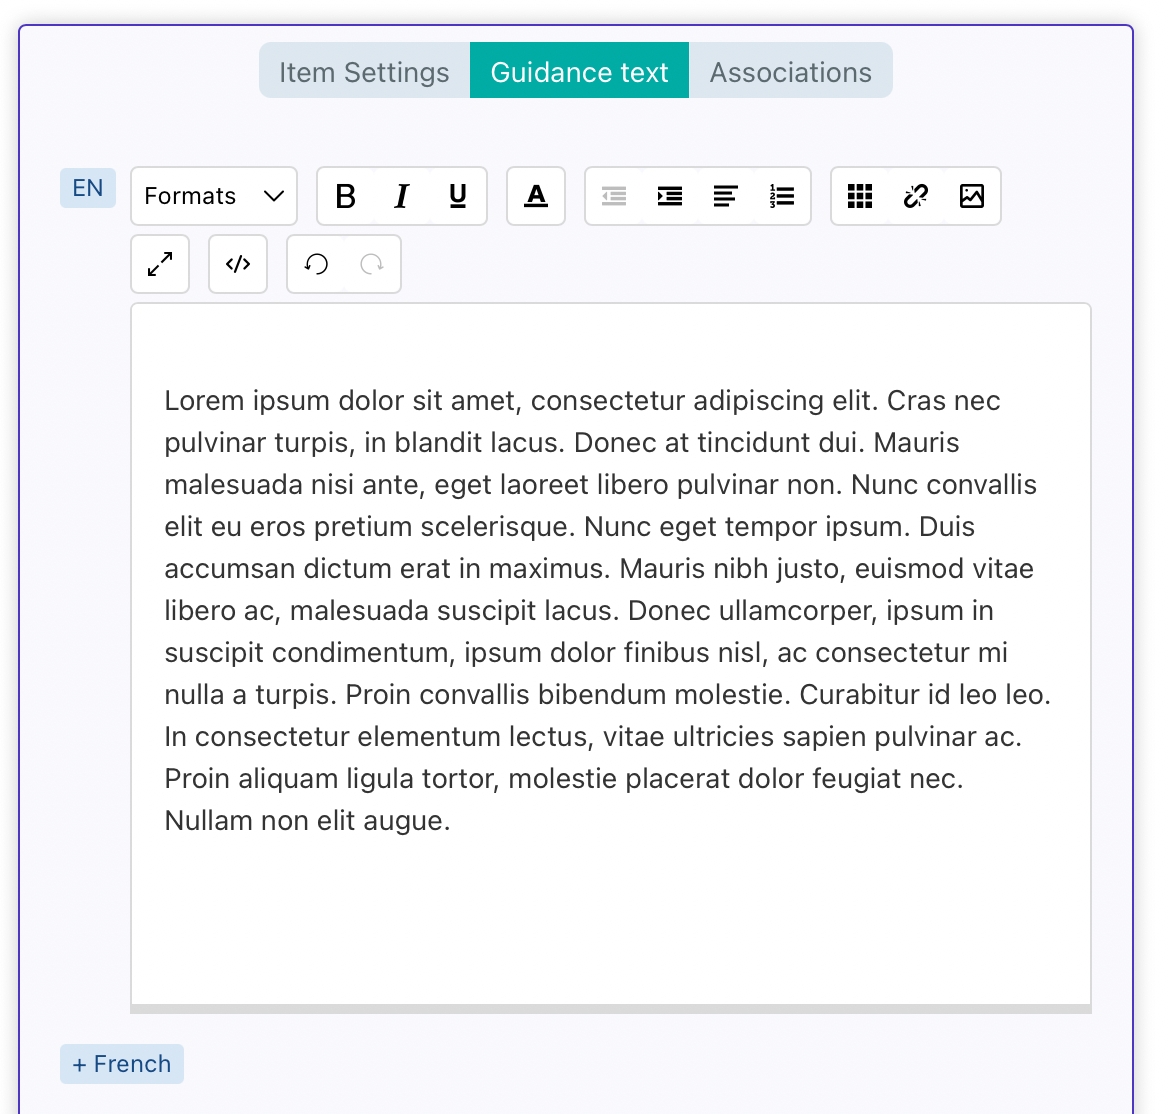Apply italic formatting
This screenshot has width=1168, height=1114.
[x=402, y=196]
